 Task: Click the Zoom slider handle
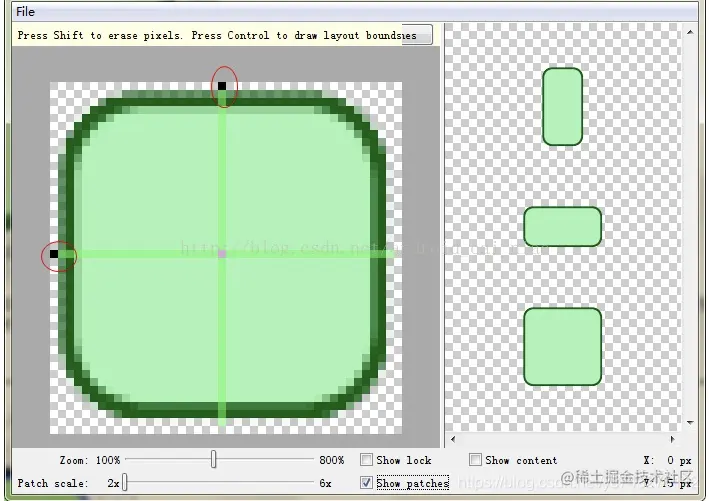click(213, 459)
